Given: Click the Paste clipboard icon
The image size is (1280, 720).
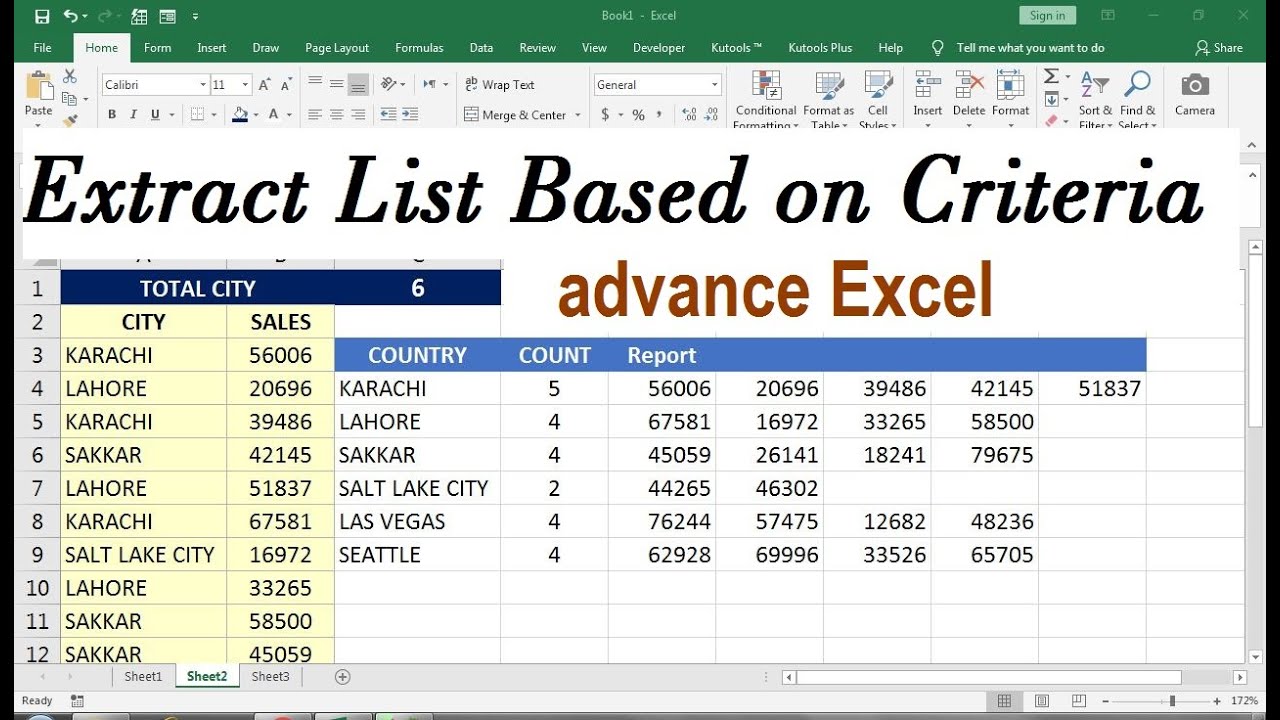Looking at the screenshot, I should [x=39, y=87].
